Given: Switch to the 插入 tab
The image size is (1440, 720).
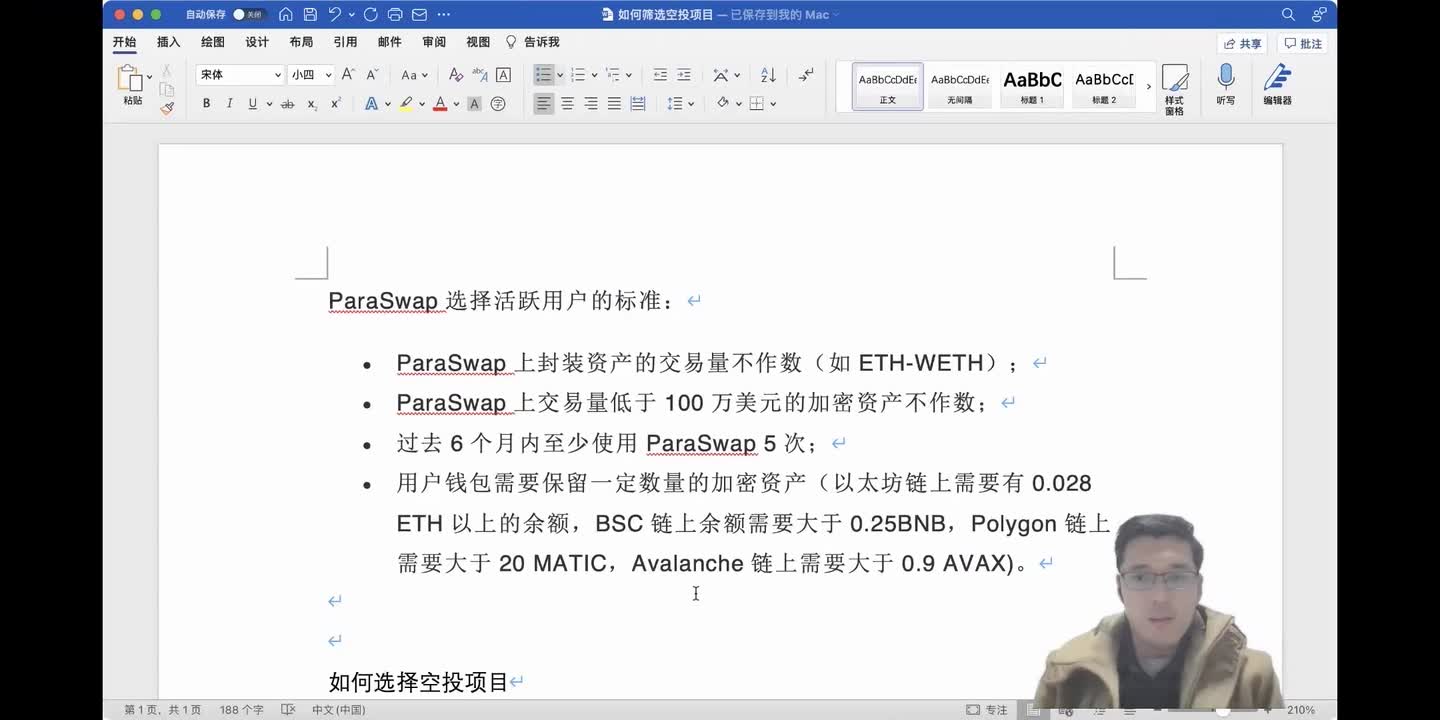Looking at the screenshot, I should tap(168, 42).
